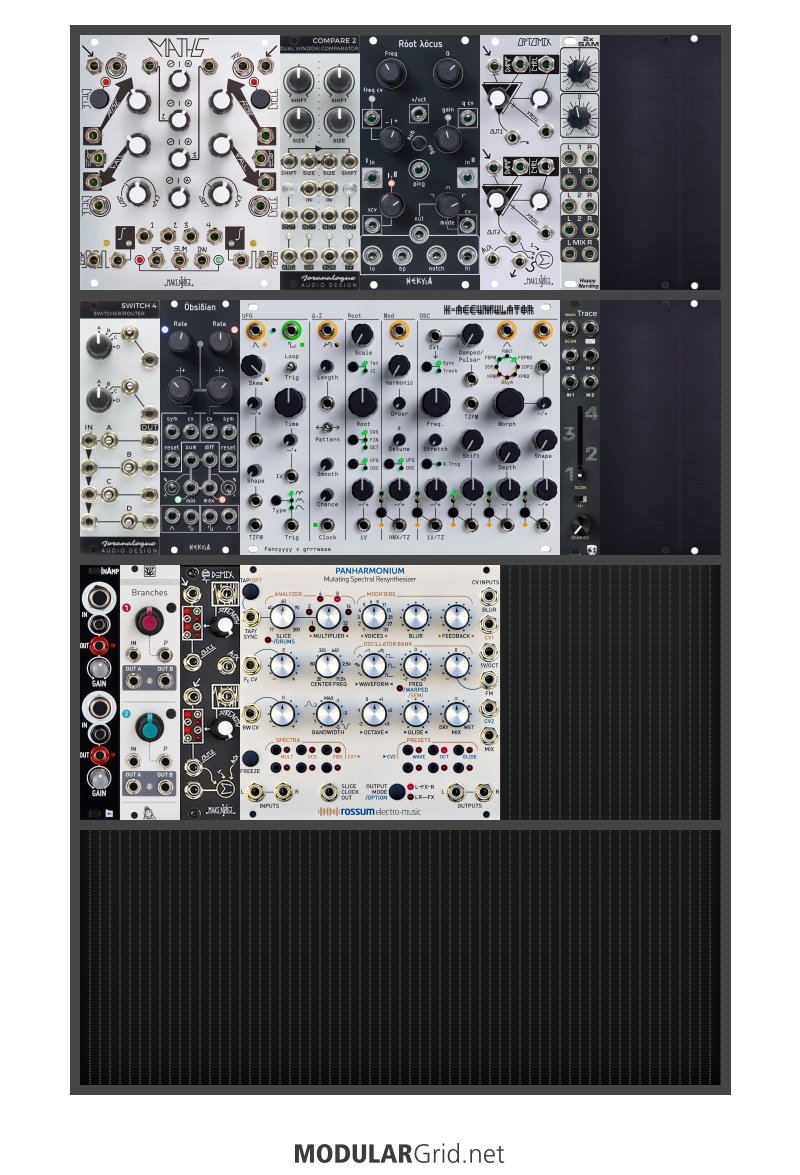The width and height of the screenshot is (800, 1175).
Task: Click the diff jack on Obsidian
Action: pyautogui.click(x=210, y=460)
